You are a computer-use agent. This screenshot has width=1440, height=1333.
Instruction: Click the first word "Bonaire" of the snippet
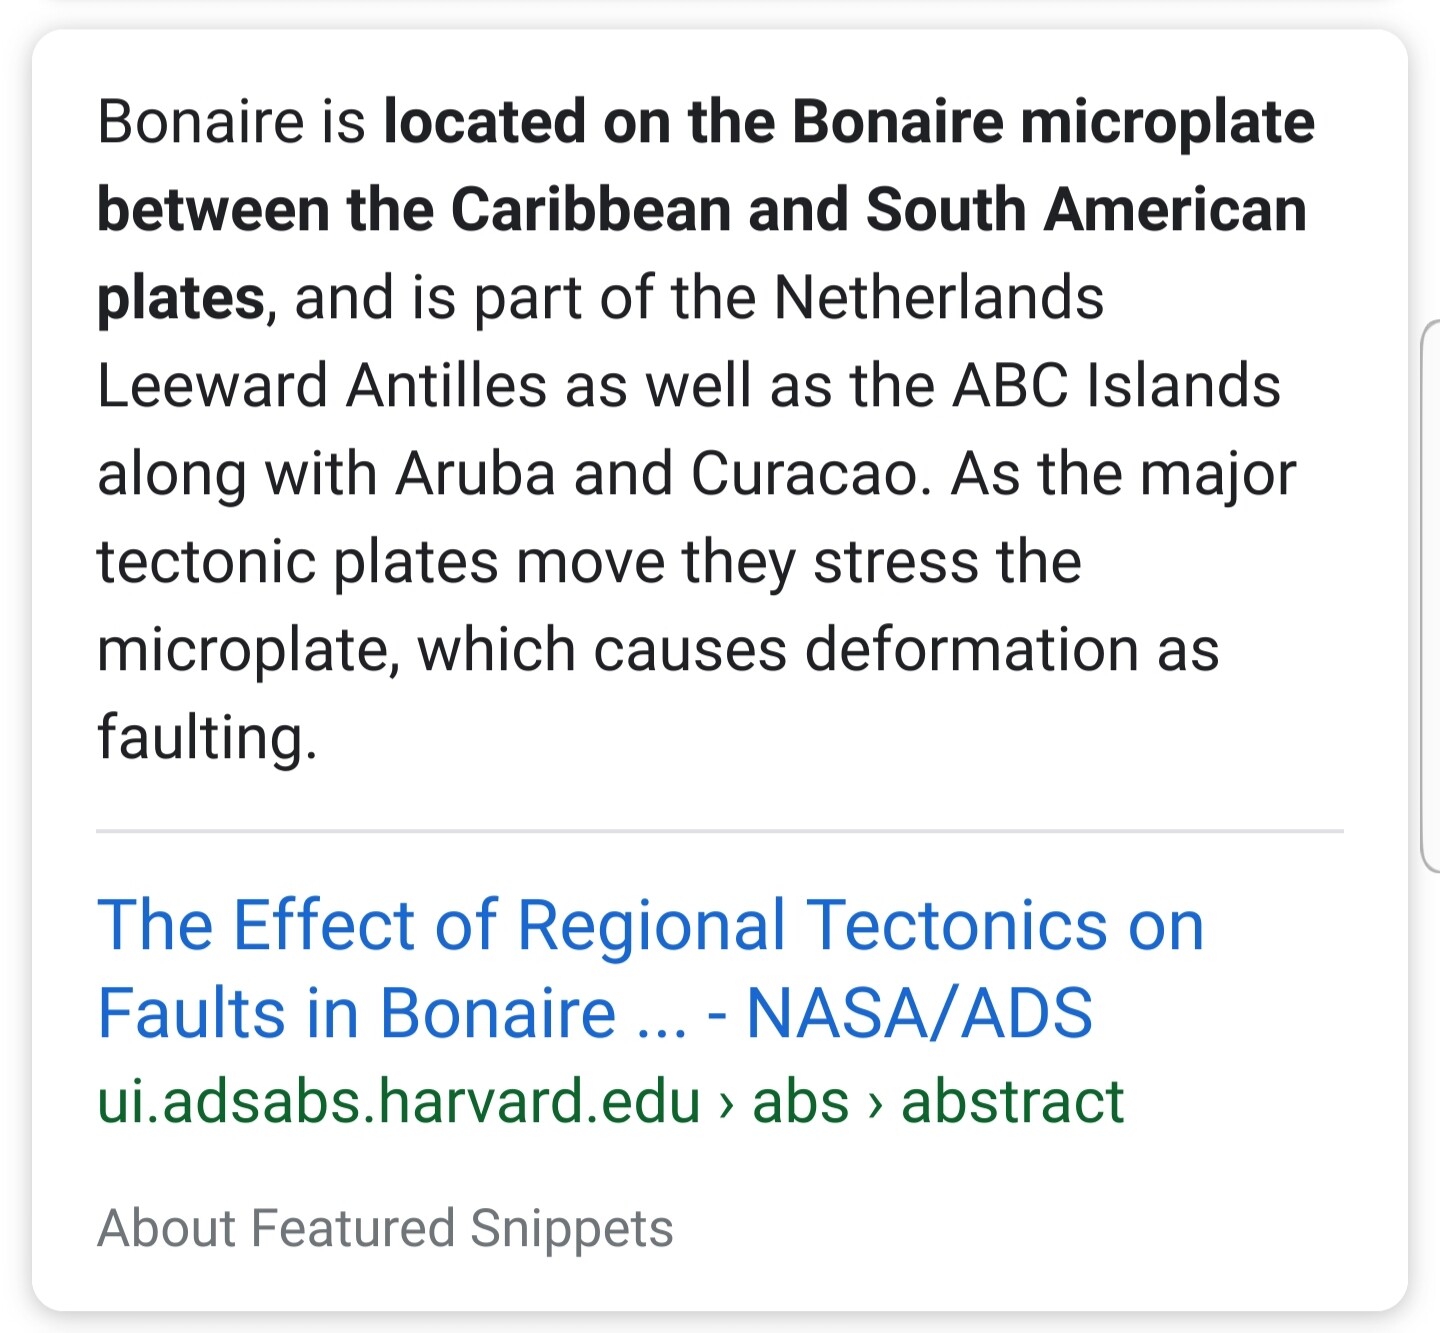tap(201, 122)
